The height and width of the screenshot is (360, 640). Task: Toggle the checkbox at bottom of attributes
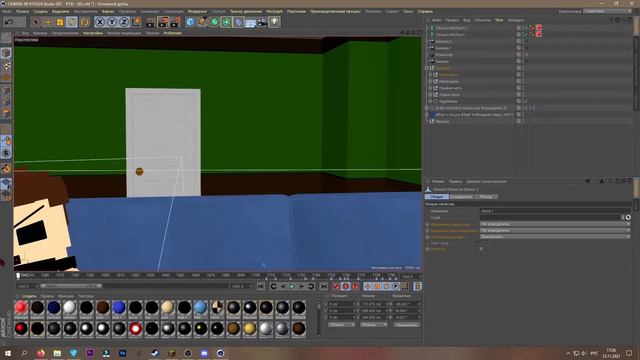pyautogui.click(x=482, y=249)
